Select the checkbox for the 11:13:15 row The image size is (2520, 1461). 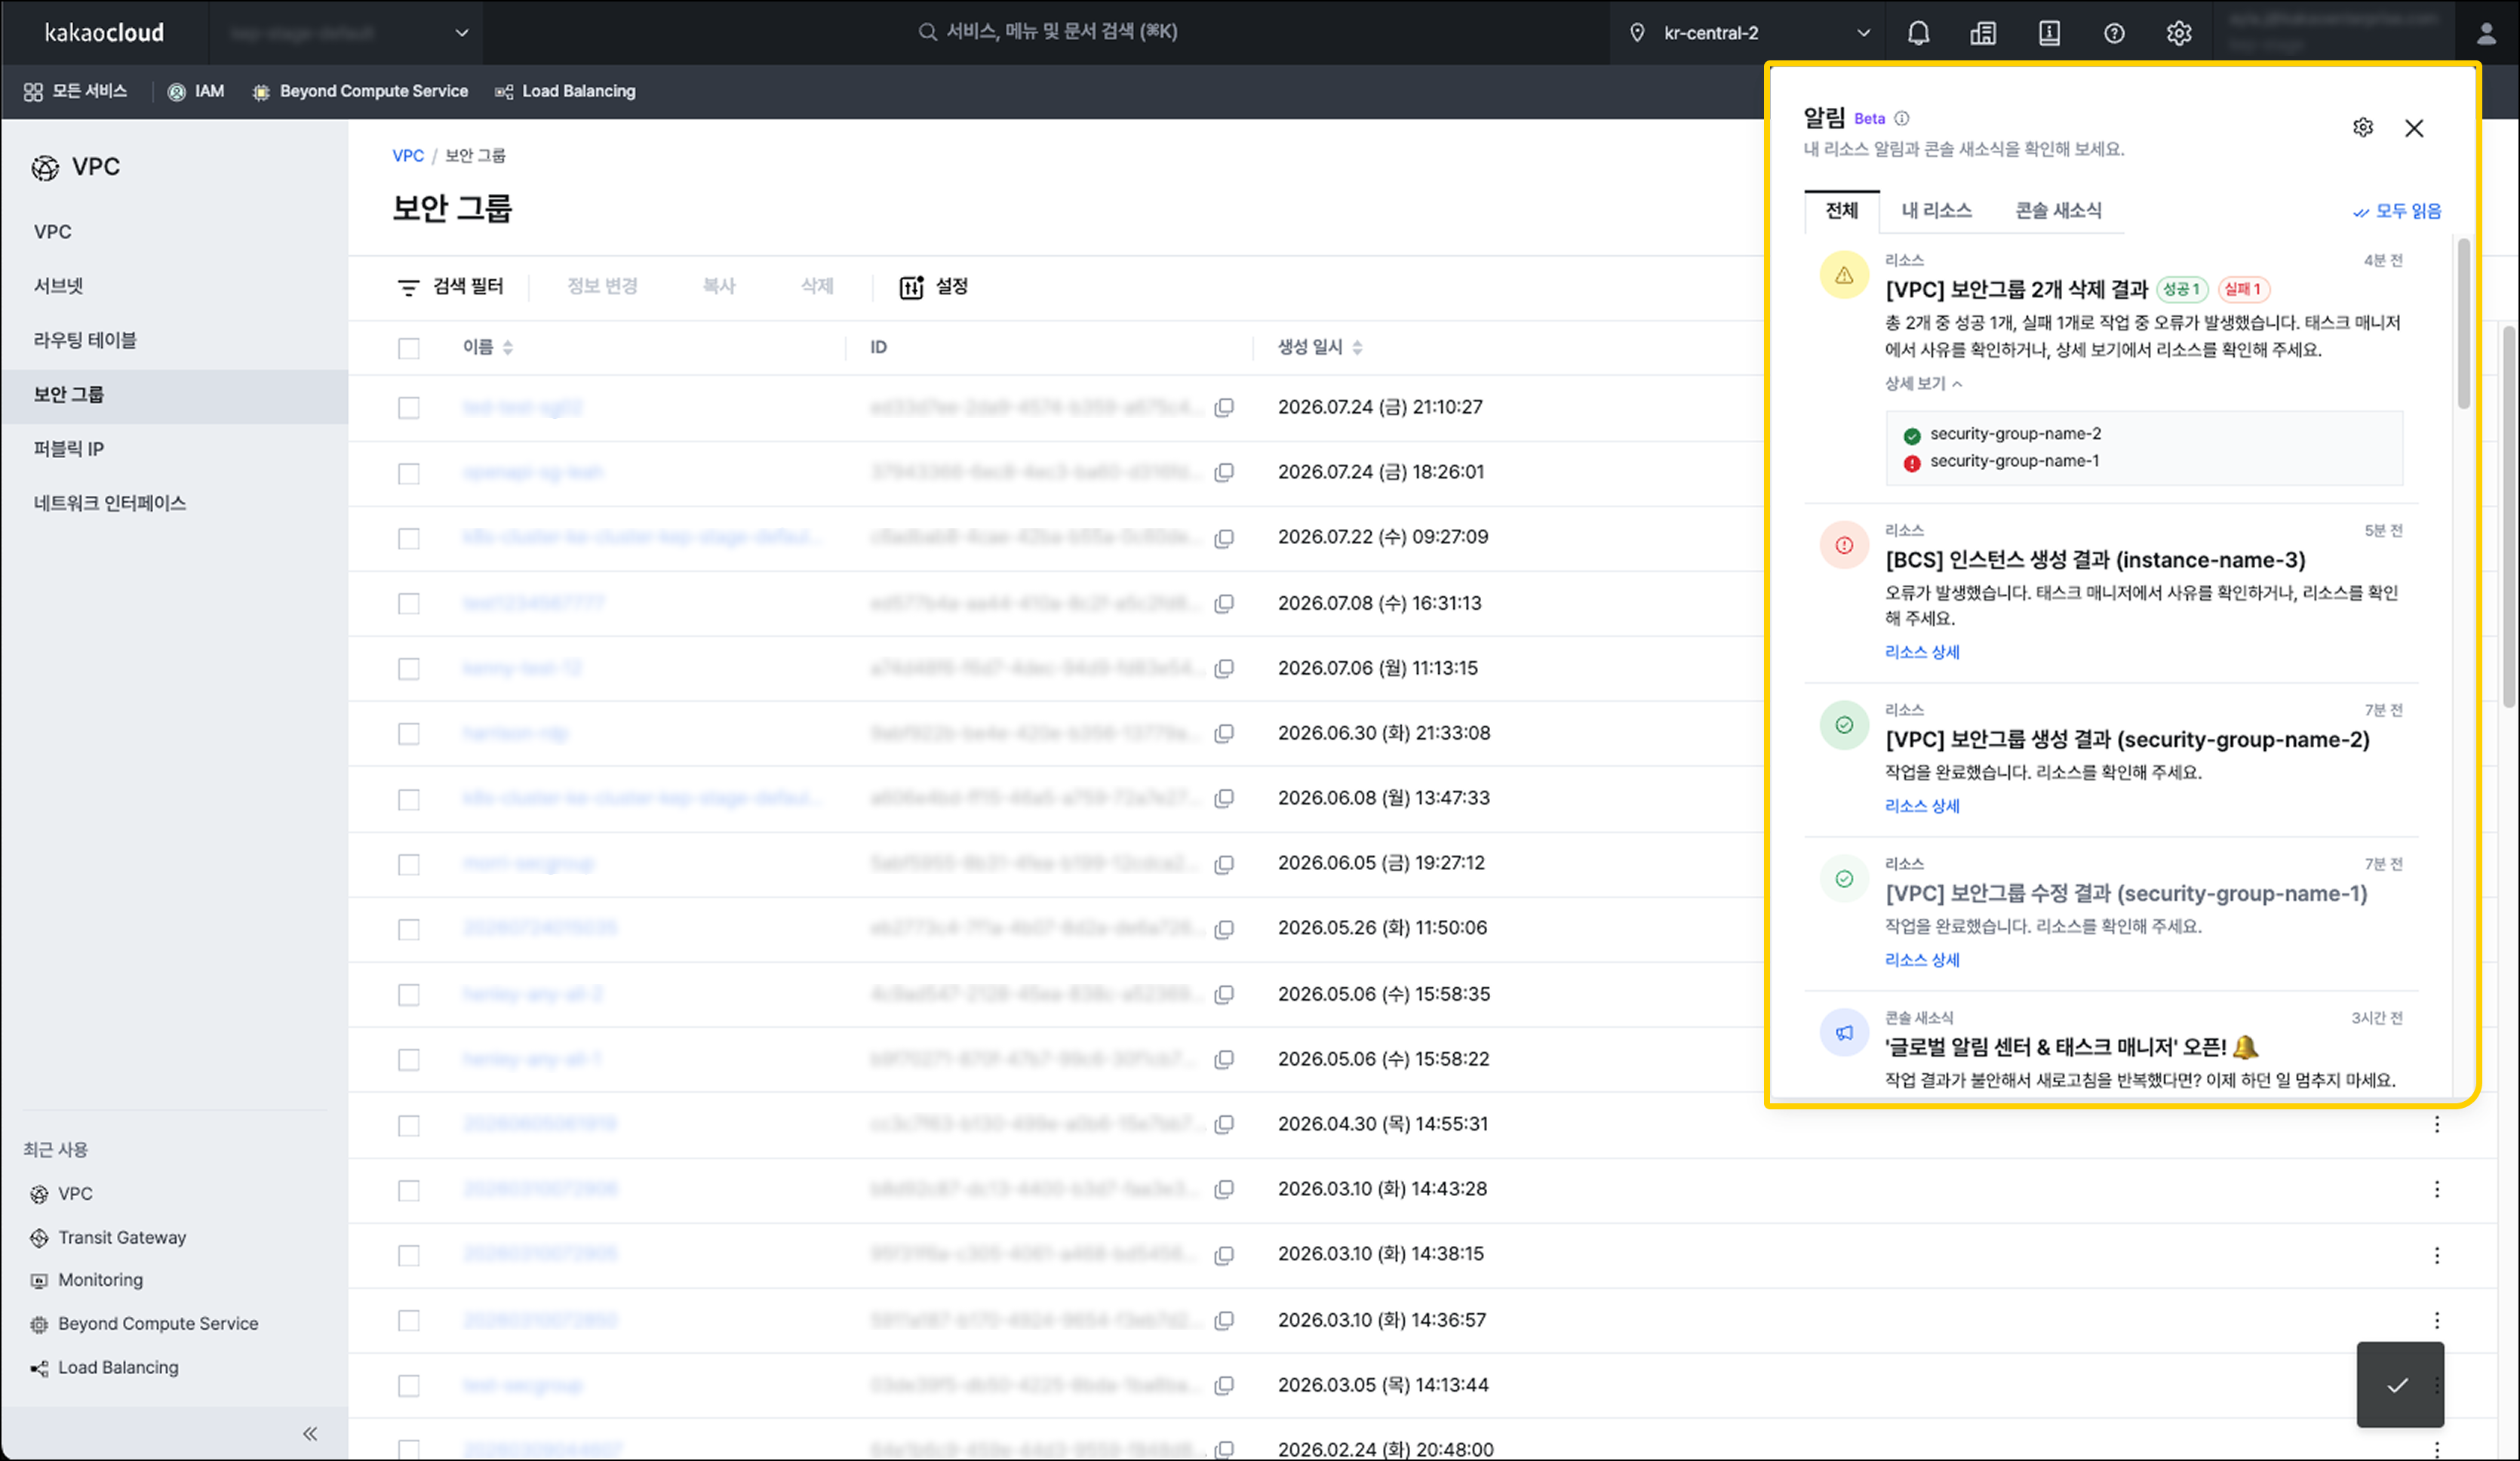pos(409,668)
